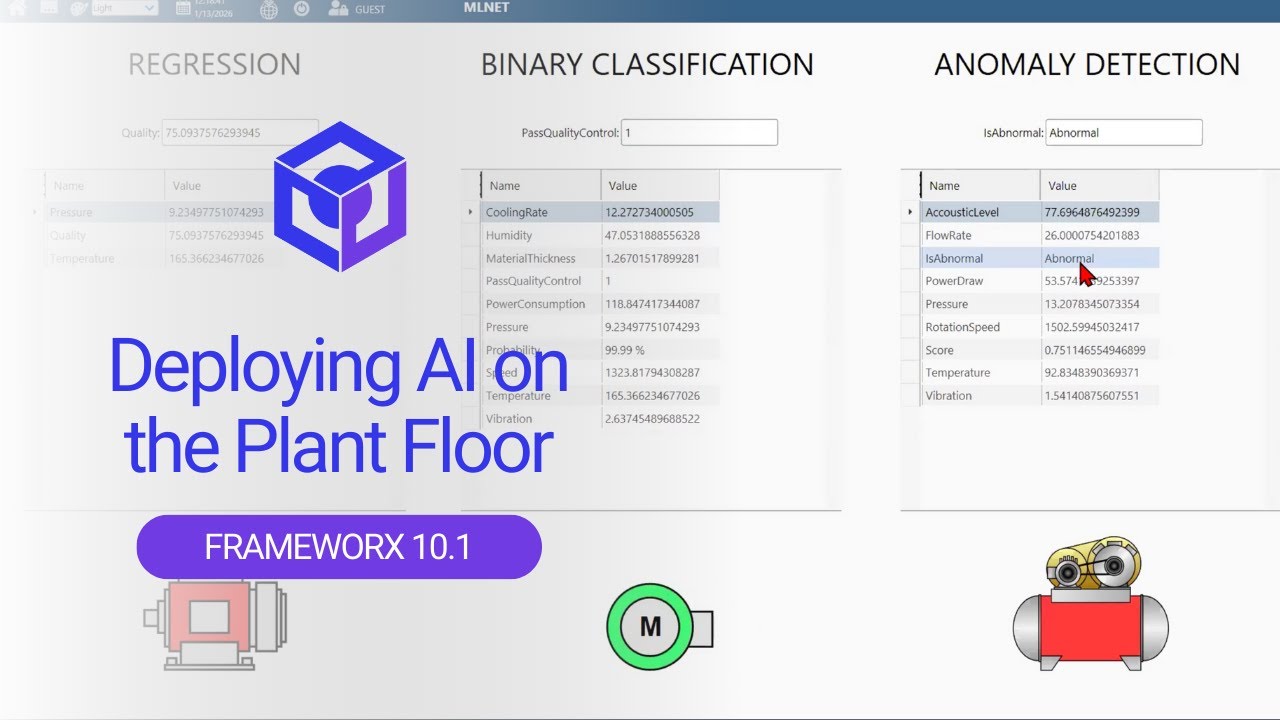The height and width of the screenshot is (720, 1280).
Task: Select PassQualityControl row in the table
Action: pos(533,281)
